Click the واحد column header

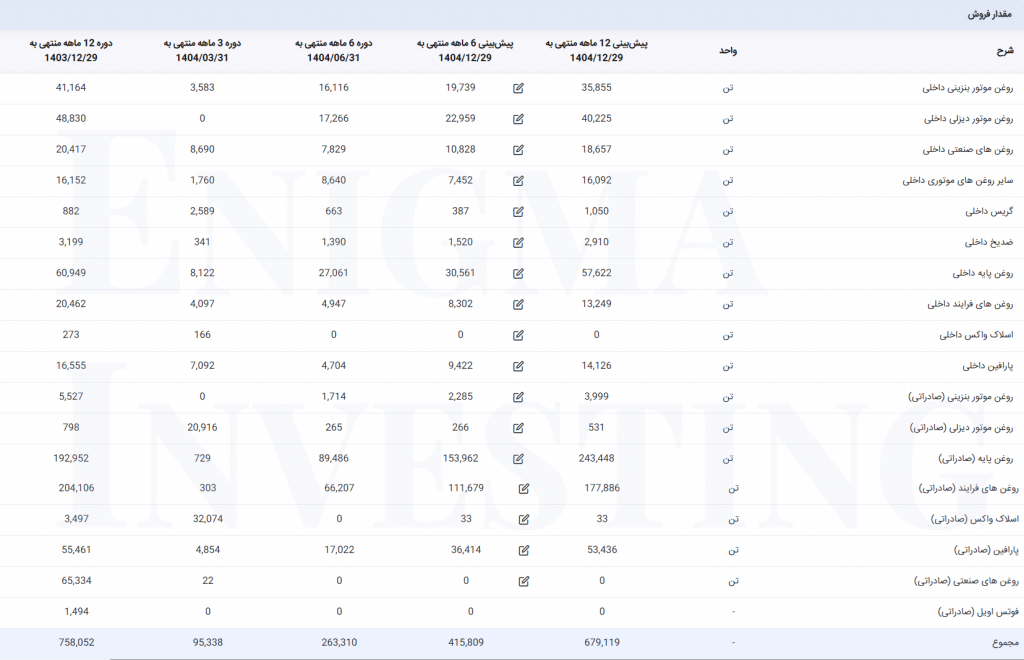pyautogui.click(x=728, y=50)
